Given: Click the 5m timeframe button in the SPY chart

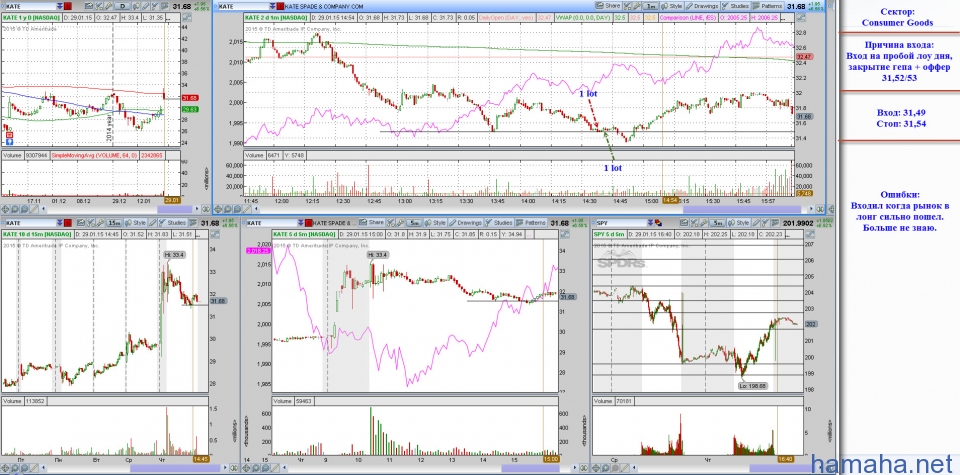Looking at the screenshot, I should (x=717, y=223).
